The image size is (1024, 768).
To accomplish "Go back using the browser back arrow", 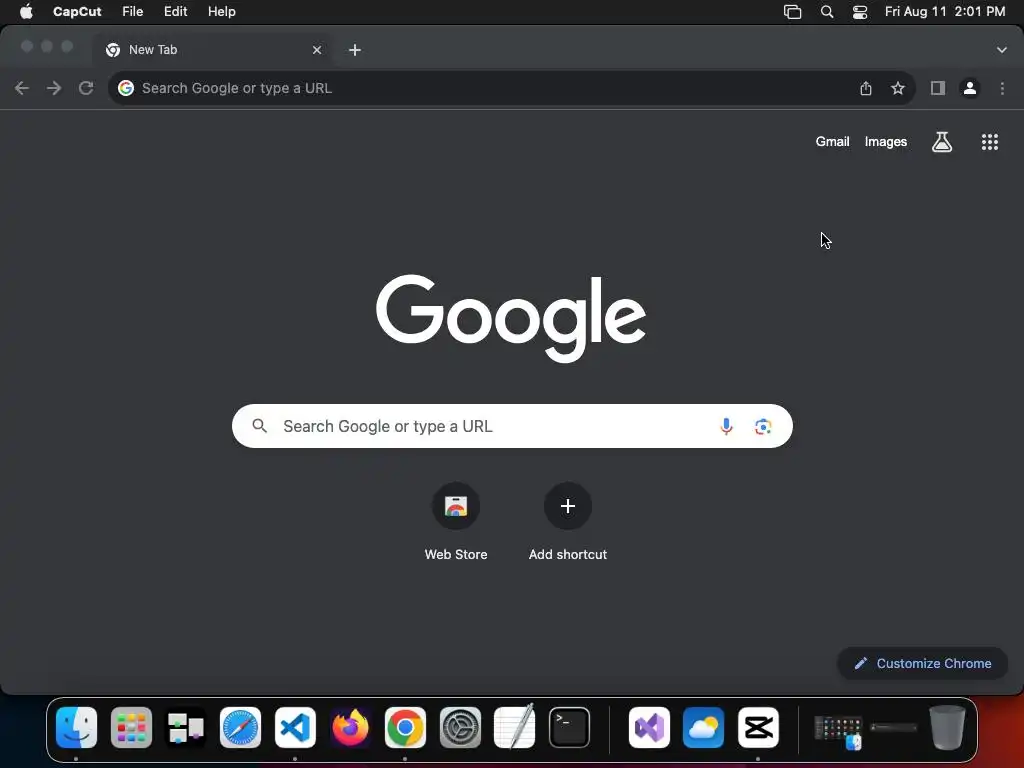I will [x=22, y=88].
